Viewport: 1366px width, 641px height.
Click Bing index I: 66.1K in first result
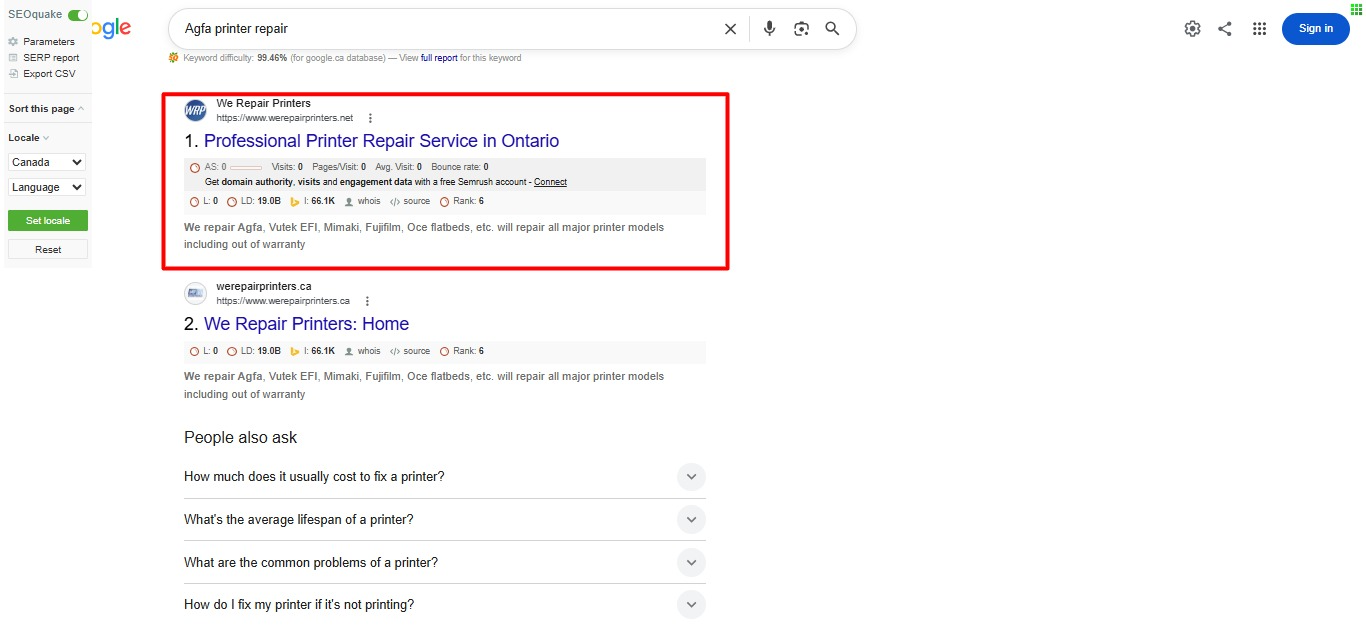tap(312, 201)
